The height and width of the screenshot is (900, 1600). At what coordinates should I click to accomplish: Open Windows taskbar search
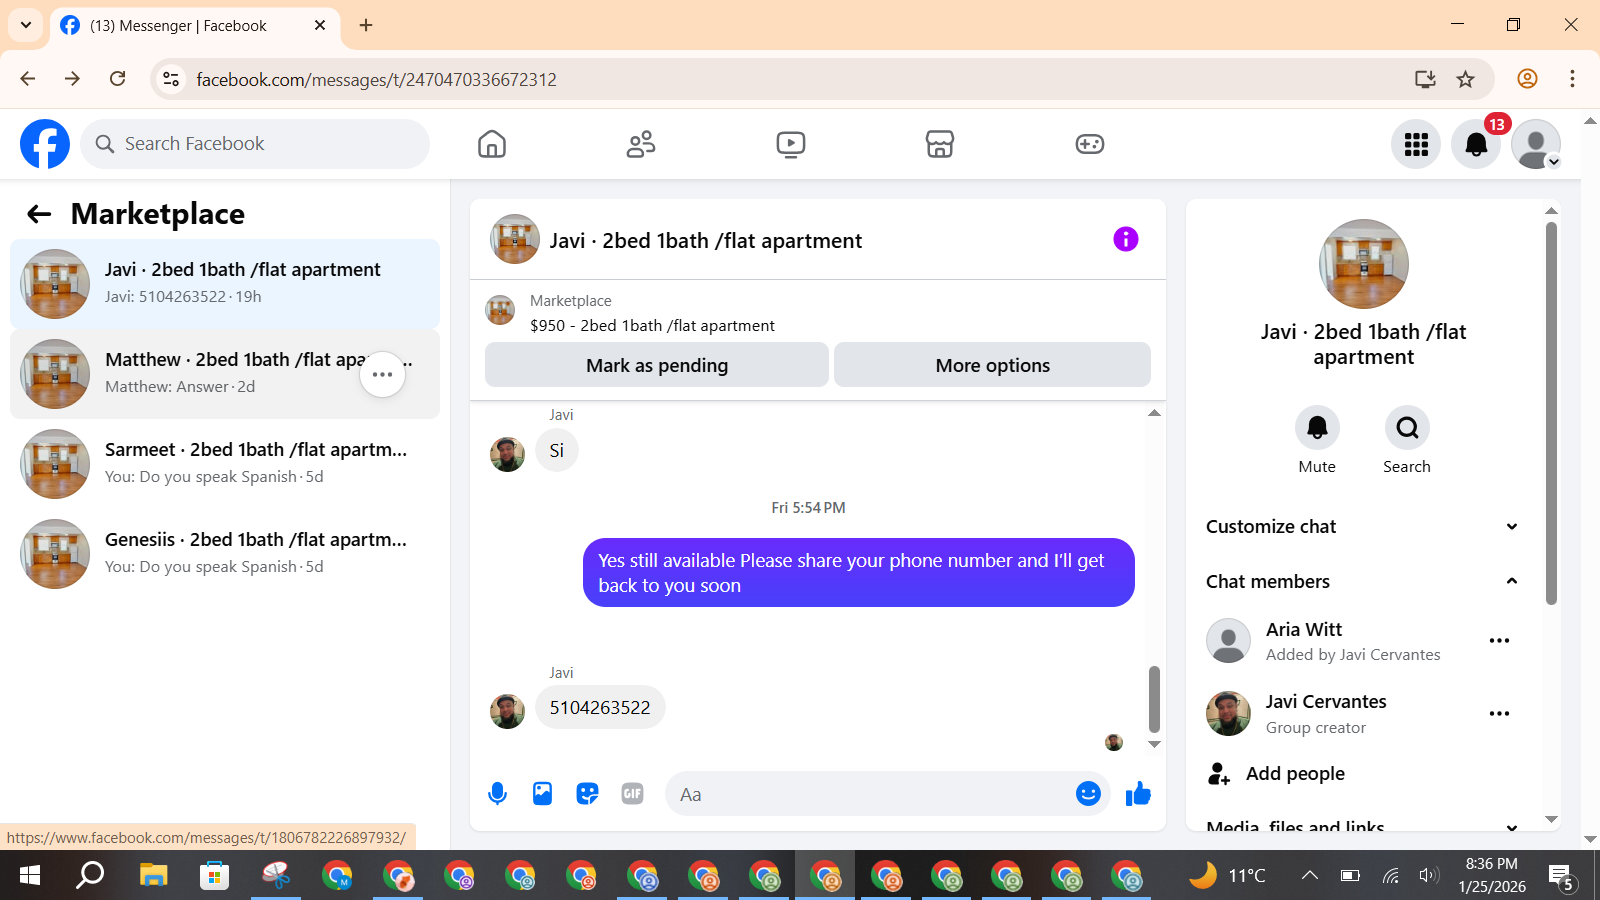point(91,876)
